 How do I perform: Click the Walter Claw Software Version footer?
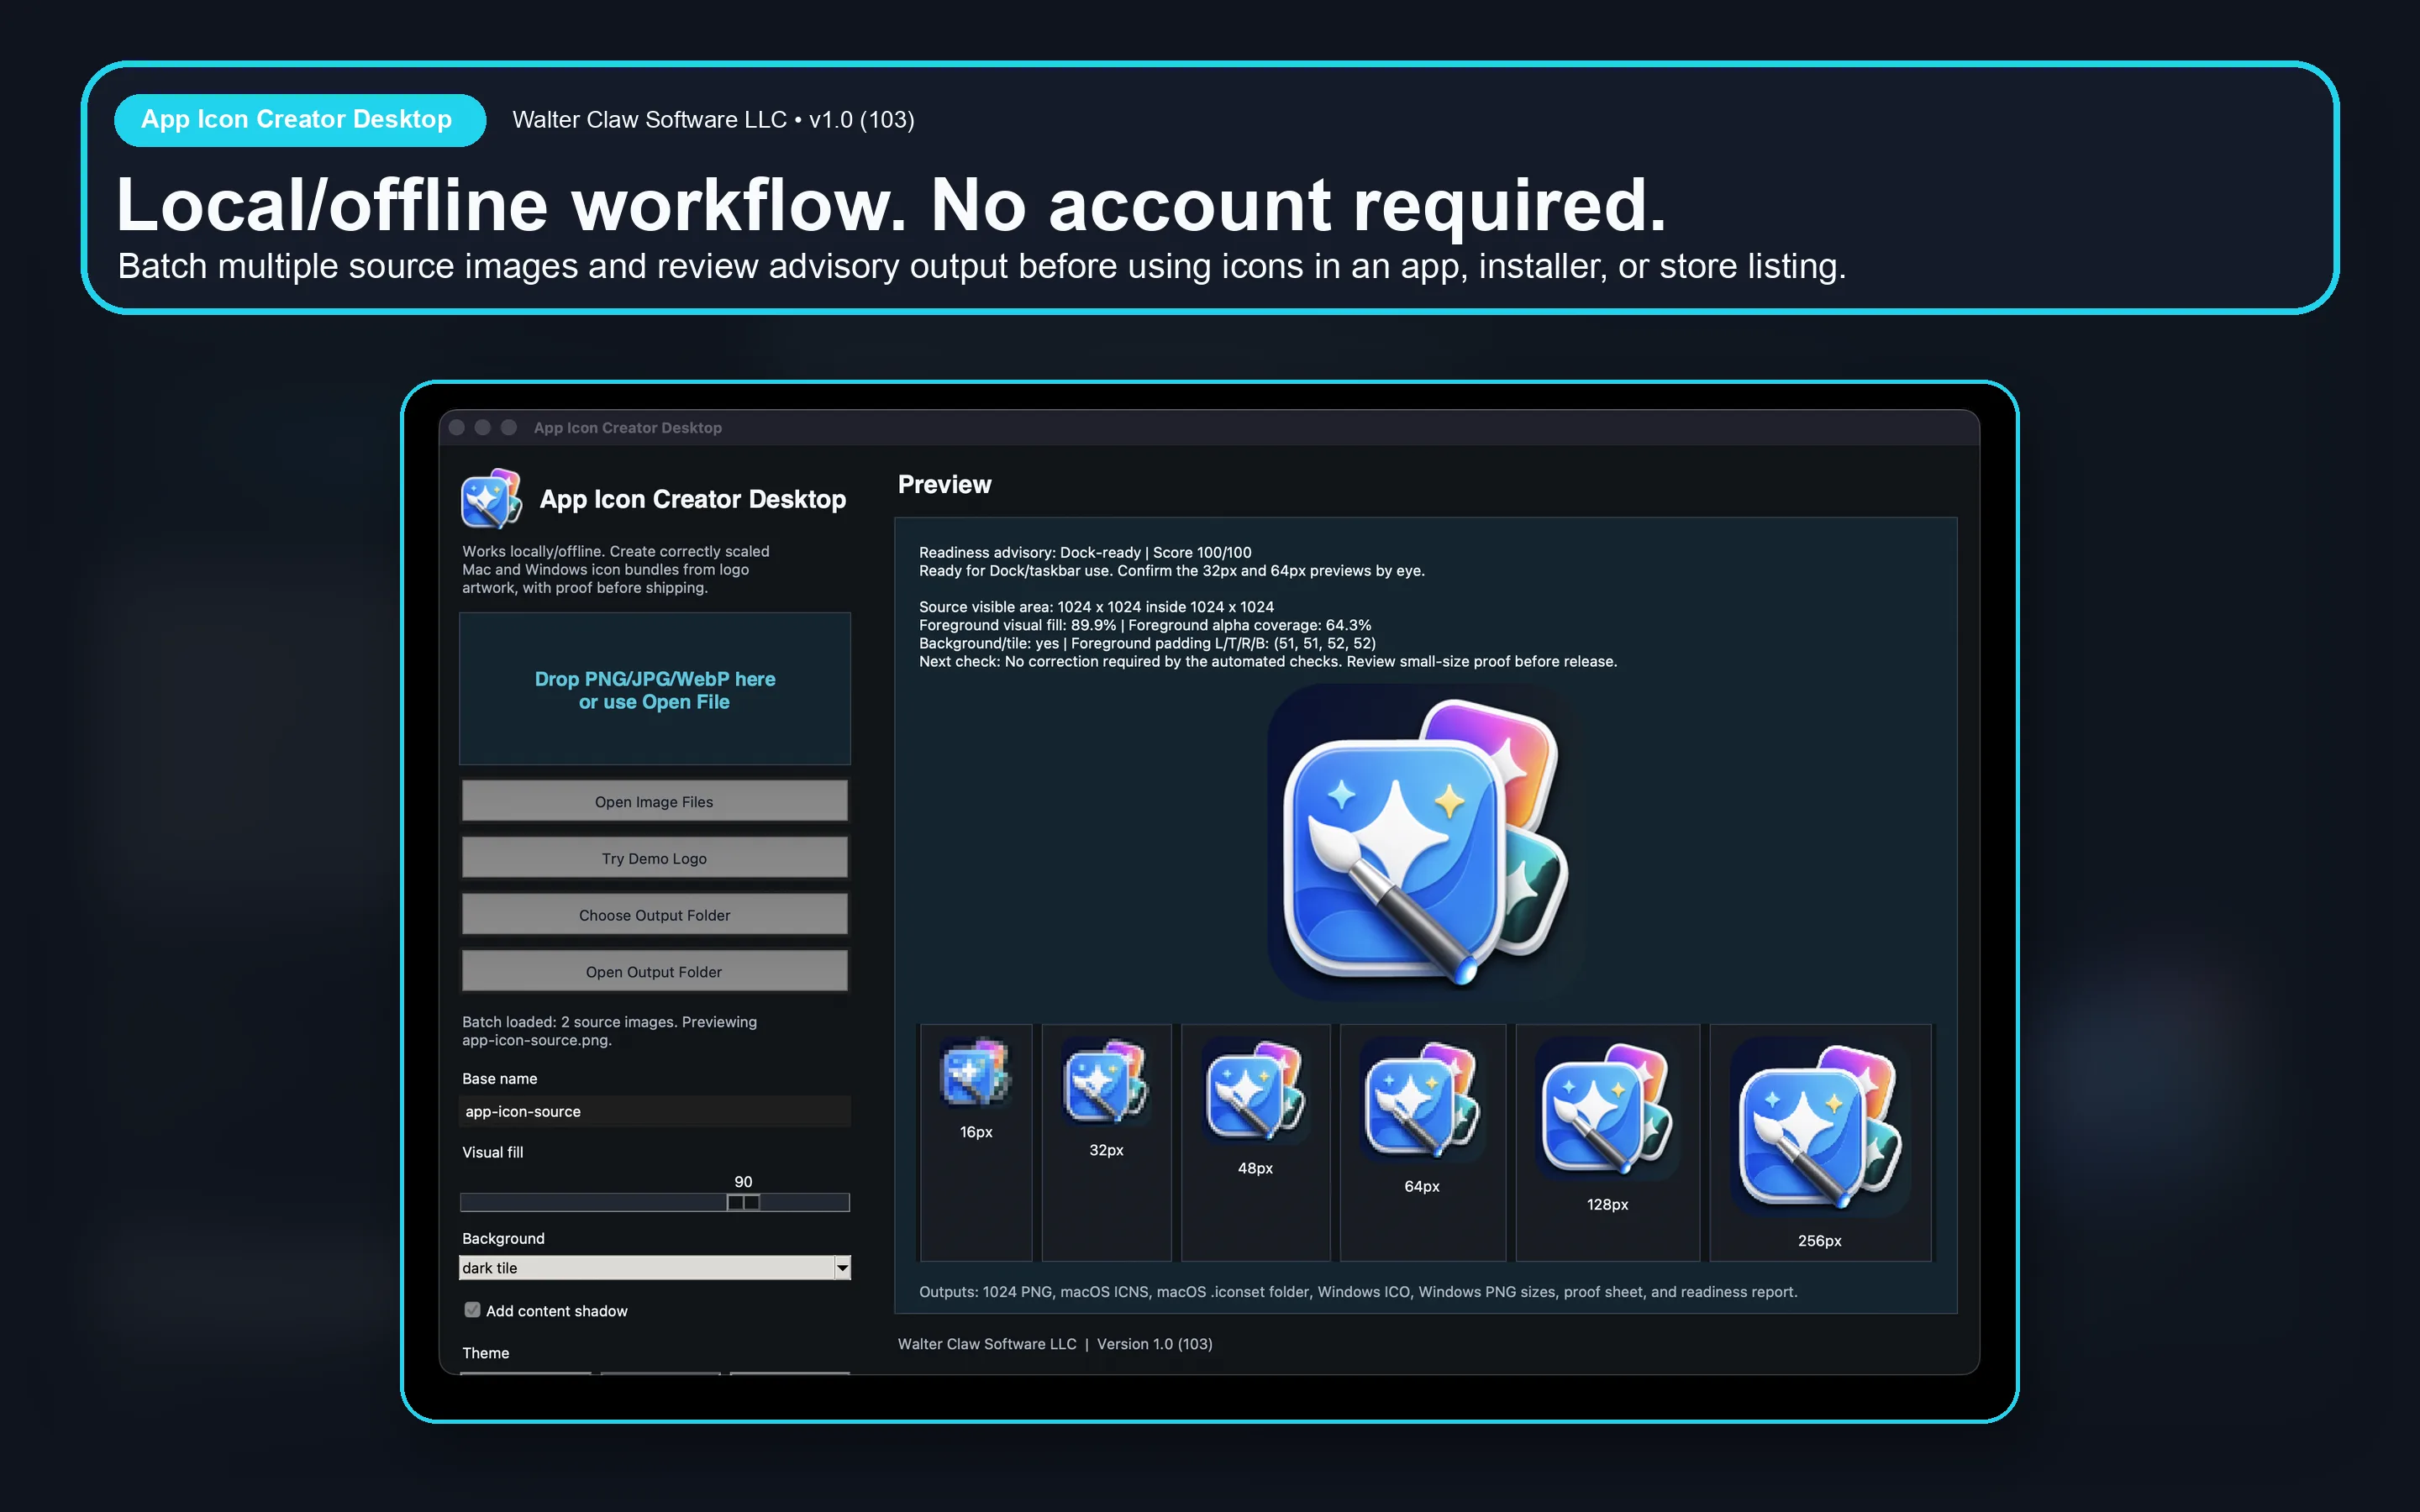click(1055, 1344)
